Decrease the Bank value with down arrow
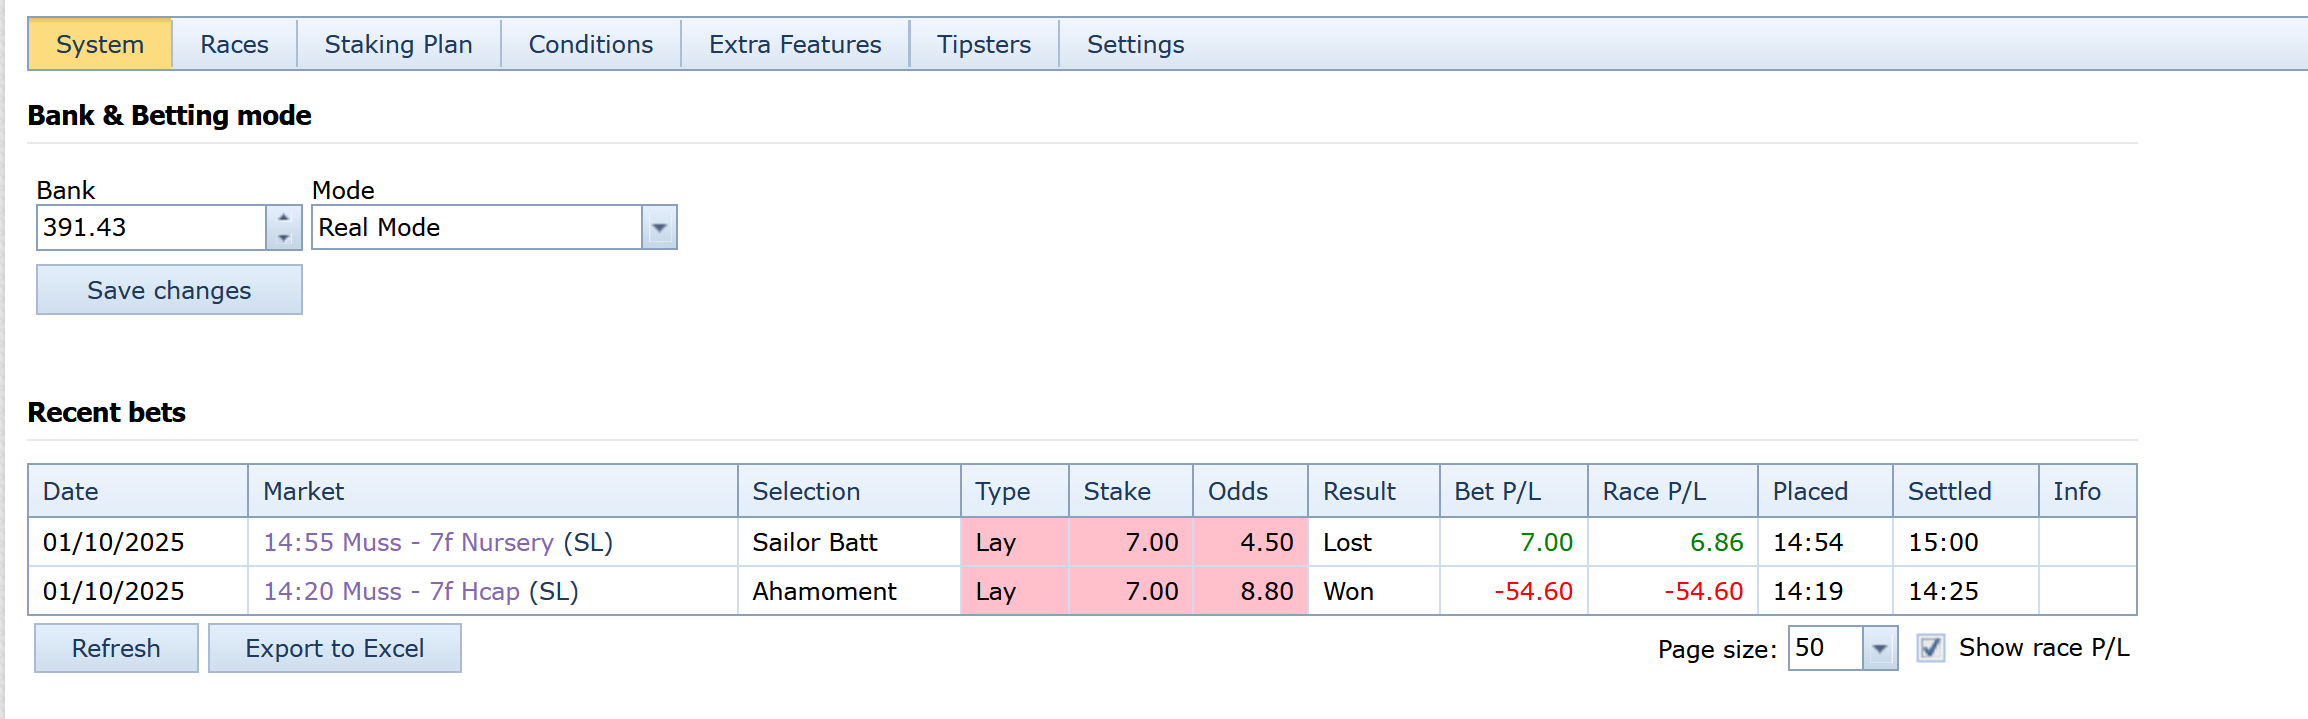This screenshot has height=719, width=2308. tap(284, 238)
